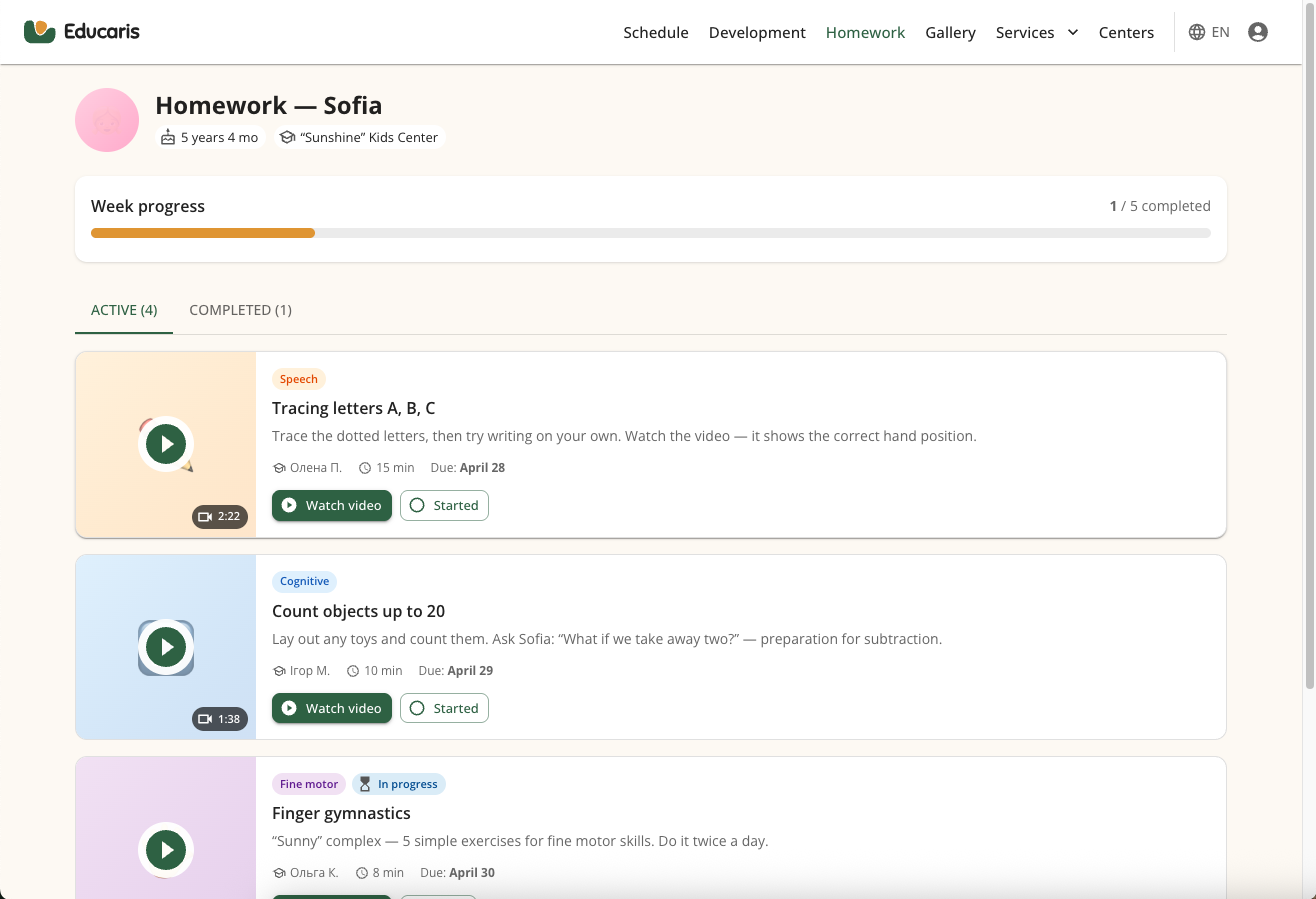
Task: Watch video for Tracing letters A, B, C
Action: point(332,506)
